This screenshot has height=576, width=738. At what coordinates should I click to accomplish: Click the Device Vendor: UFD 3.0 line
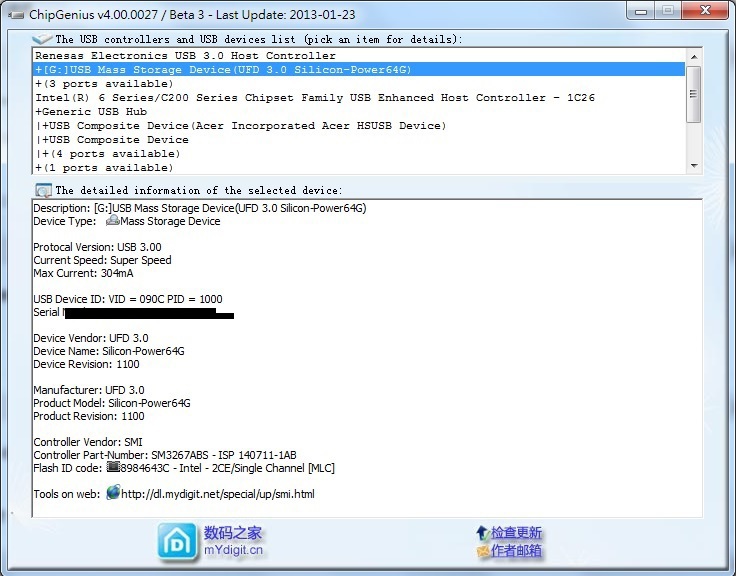click(91, 338)
